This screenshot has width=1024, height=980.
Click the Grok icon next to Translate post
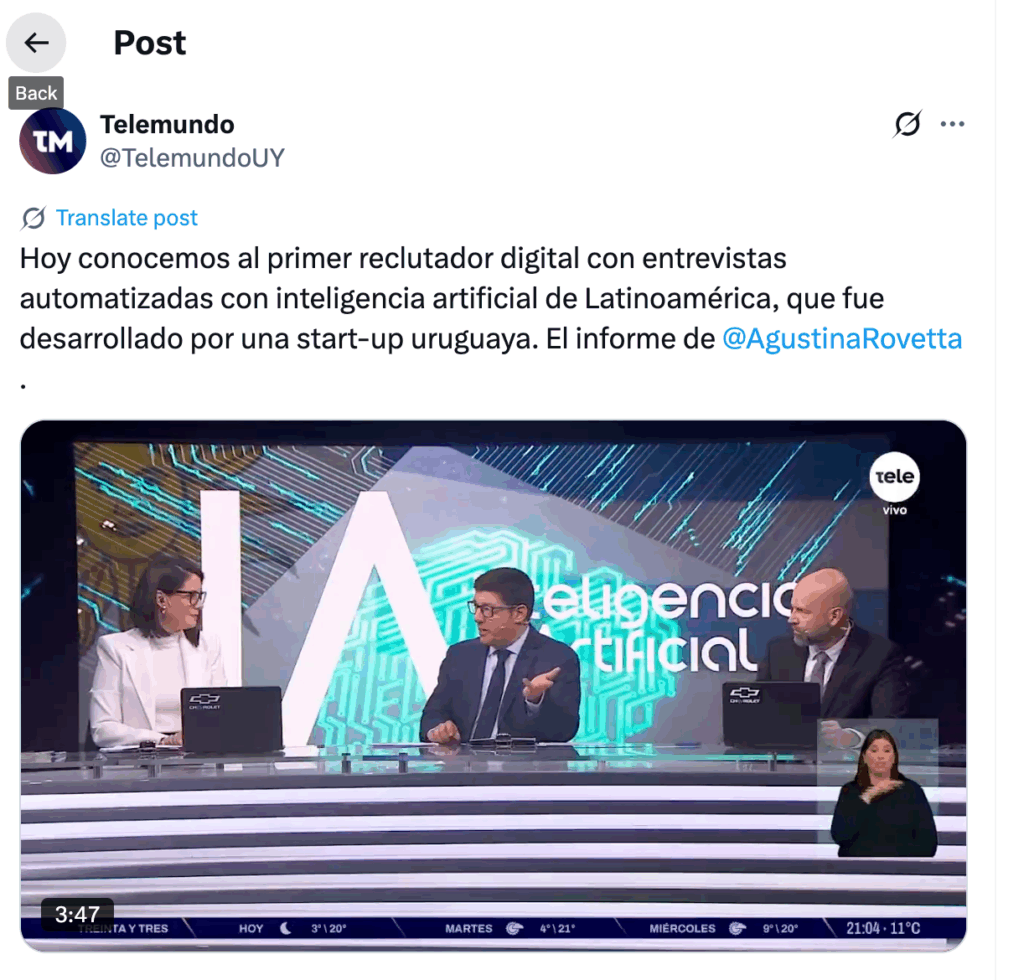(x=33, y=218)
